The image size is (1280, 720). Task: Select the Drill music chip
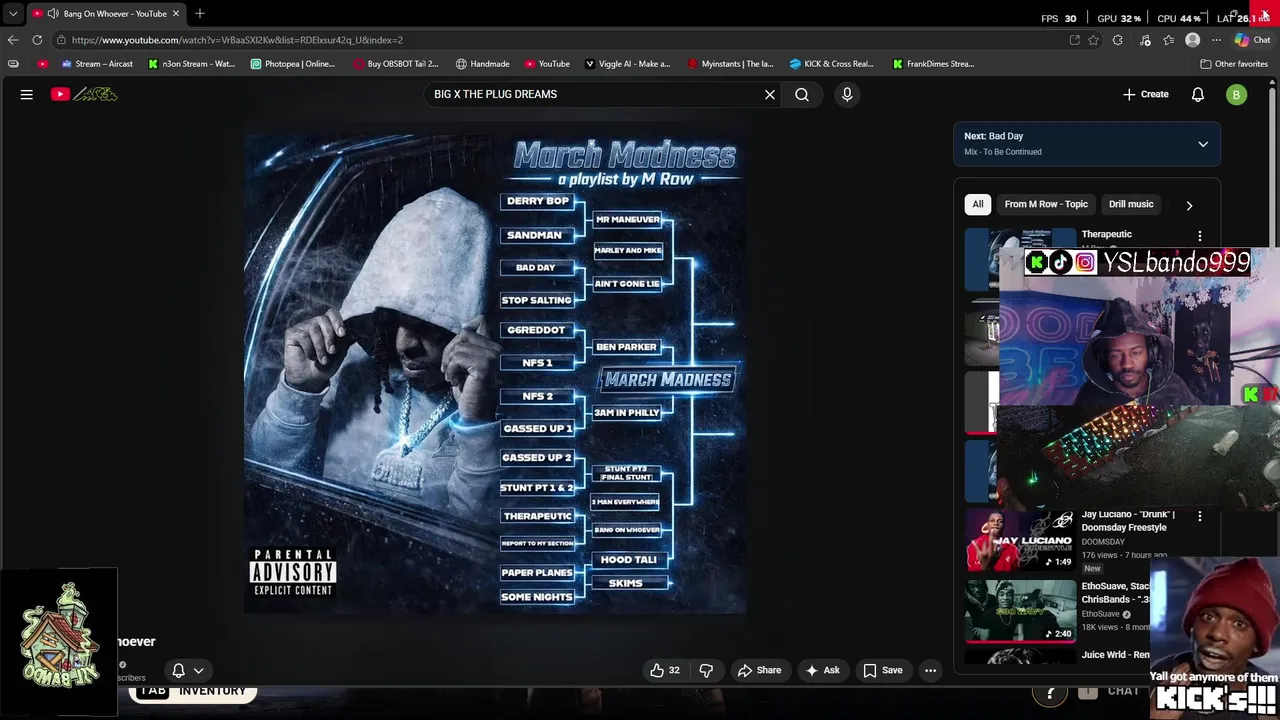click(1131, 204)
